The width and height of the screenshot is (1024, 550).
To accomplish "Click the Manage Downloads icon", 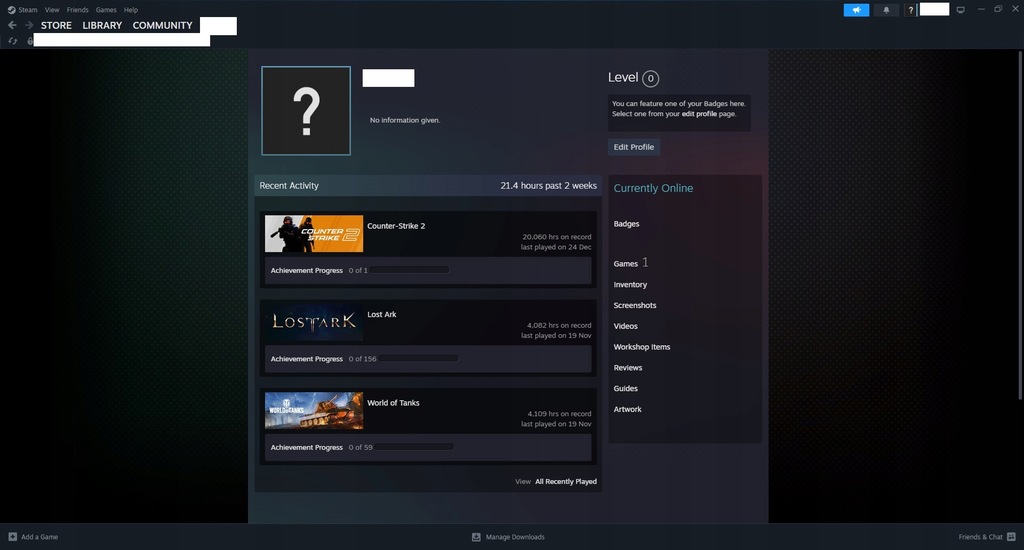I will pos(476,537).
